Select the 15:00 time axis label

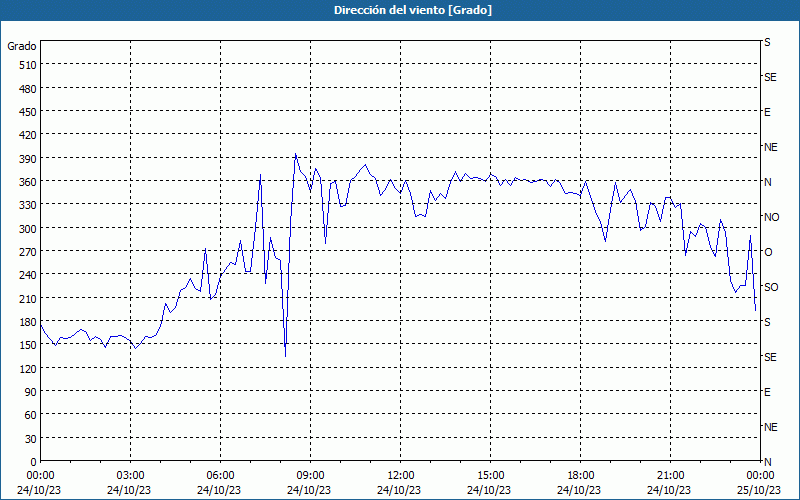coord(490,476)
